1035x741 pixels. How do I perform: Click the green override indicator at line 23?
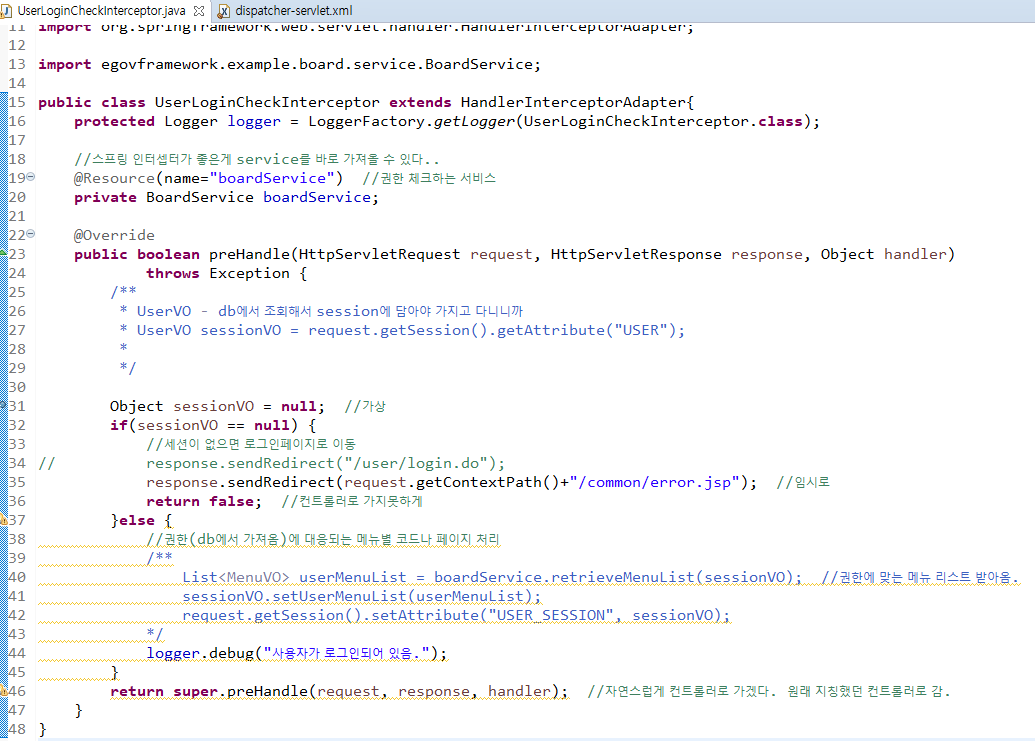(3, 253)
